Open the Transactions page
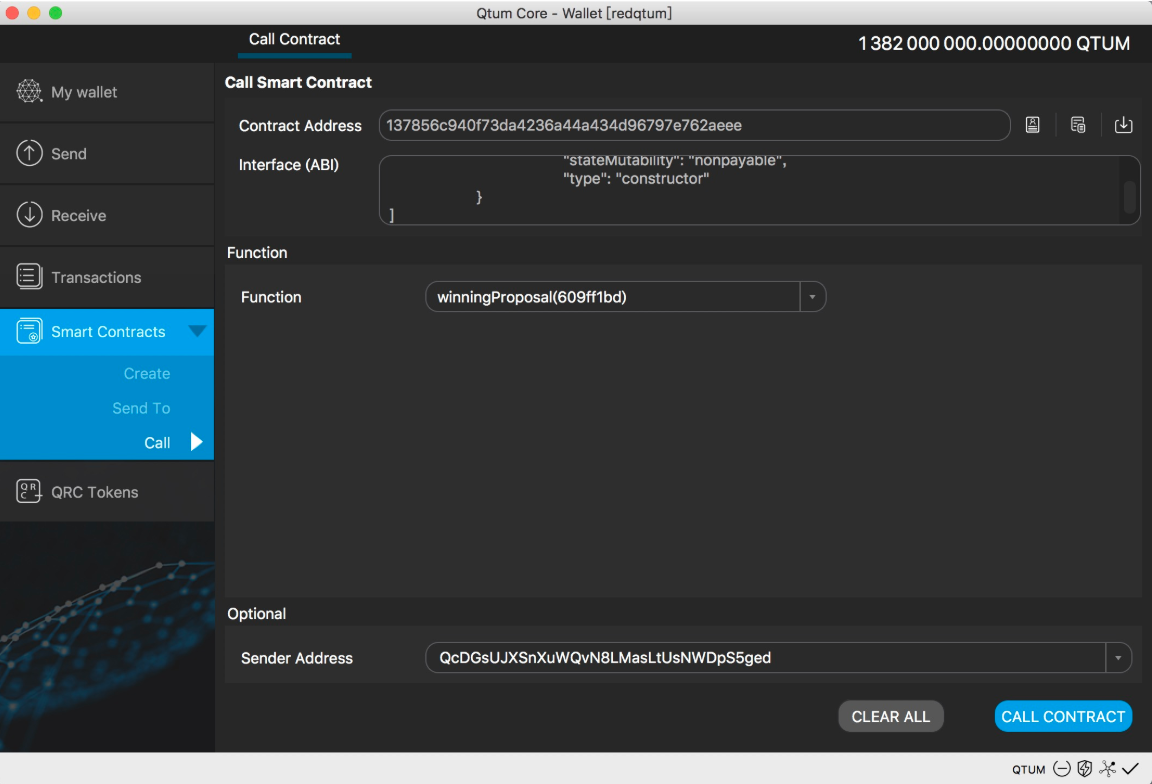Viewport: 1152px width, 784px height. click(x=107, y=277)
